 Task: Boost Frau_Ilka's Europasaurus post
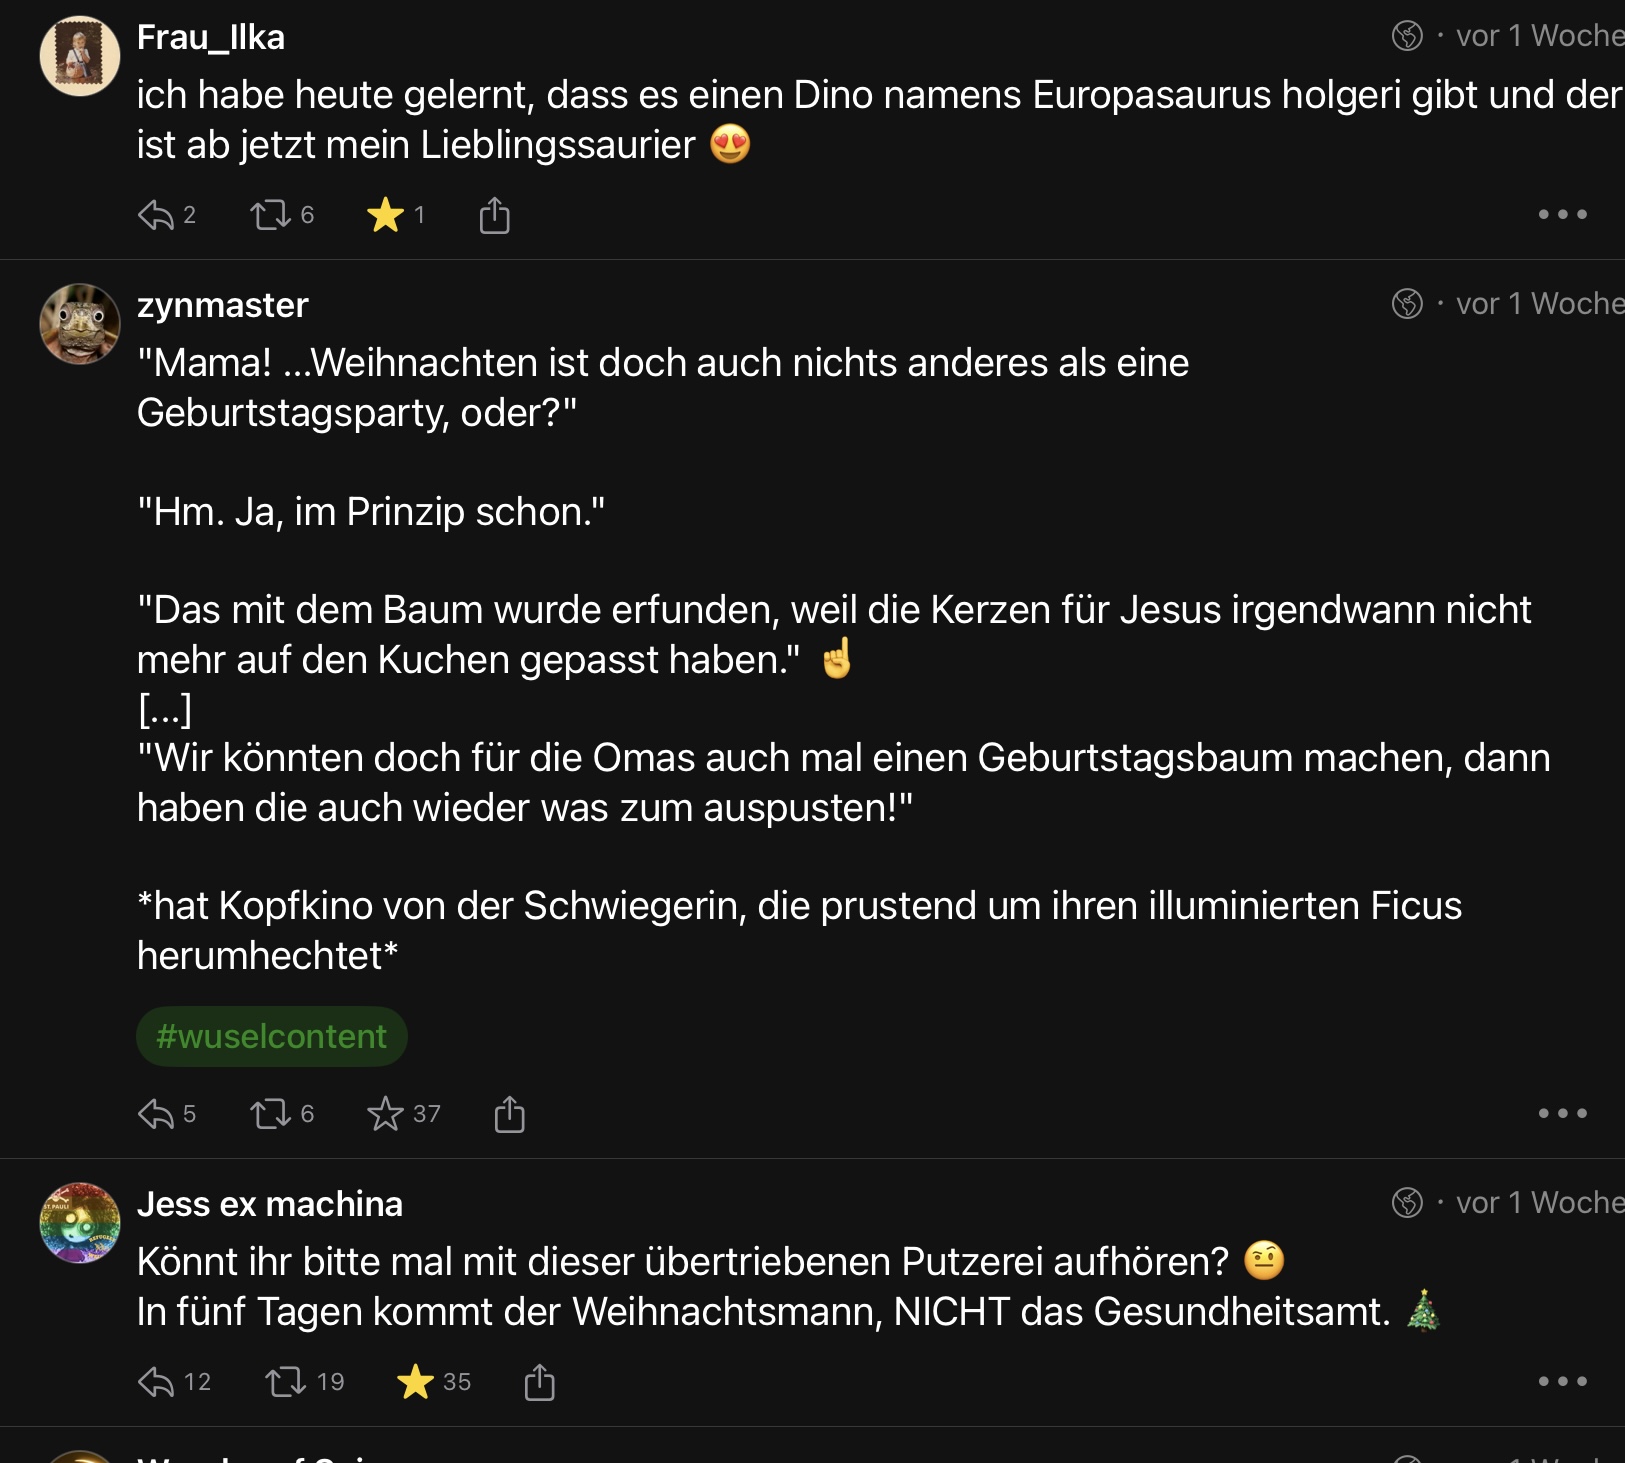(x=270, y=215)
